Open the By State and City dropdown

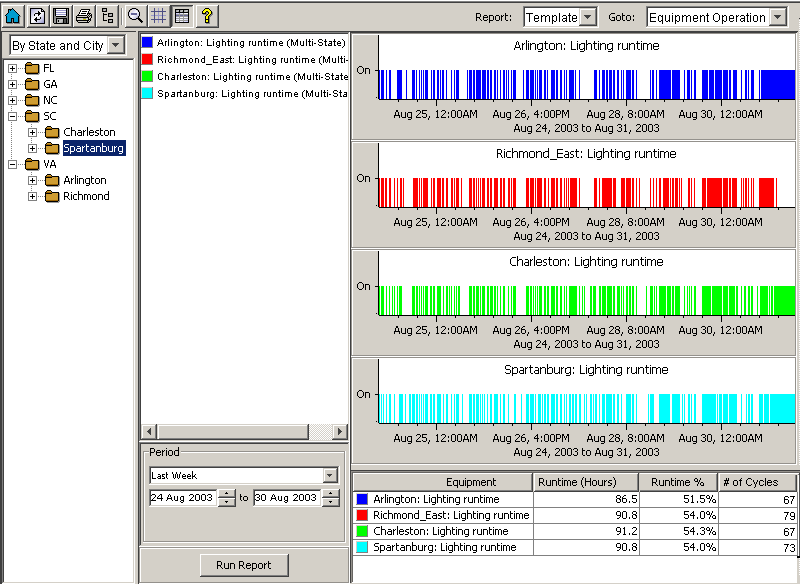pyautogui.click(x=115, y=45)
